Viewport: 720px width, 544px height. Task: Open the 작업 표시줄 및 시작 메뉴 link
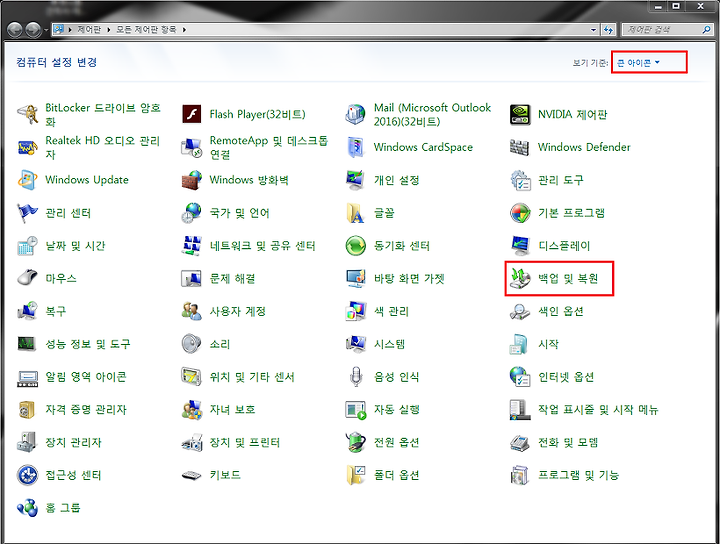click(598, 409)
